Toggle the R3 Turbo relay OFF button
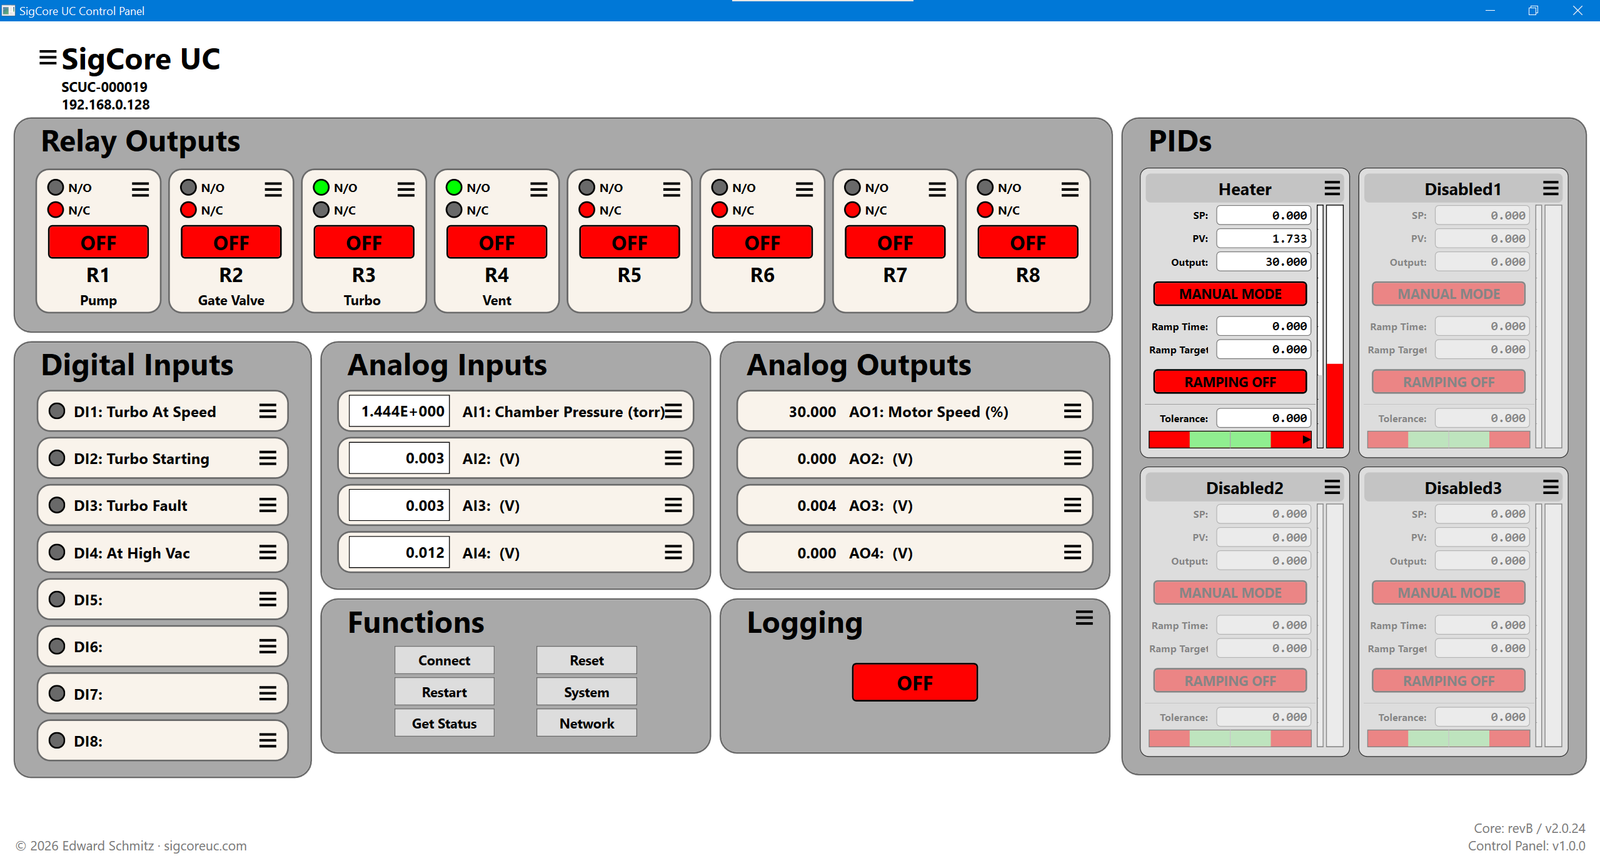The image size is (1600, 863). (x=364, y=243)
